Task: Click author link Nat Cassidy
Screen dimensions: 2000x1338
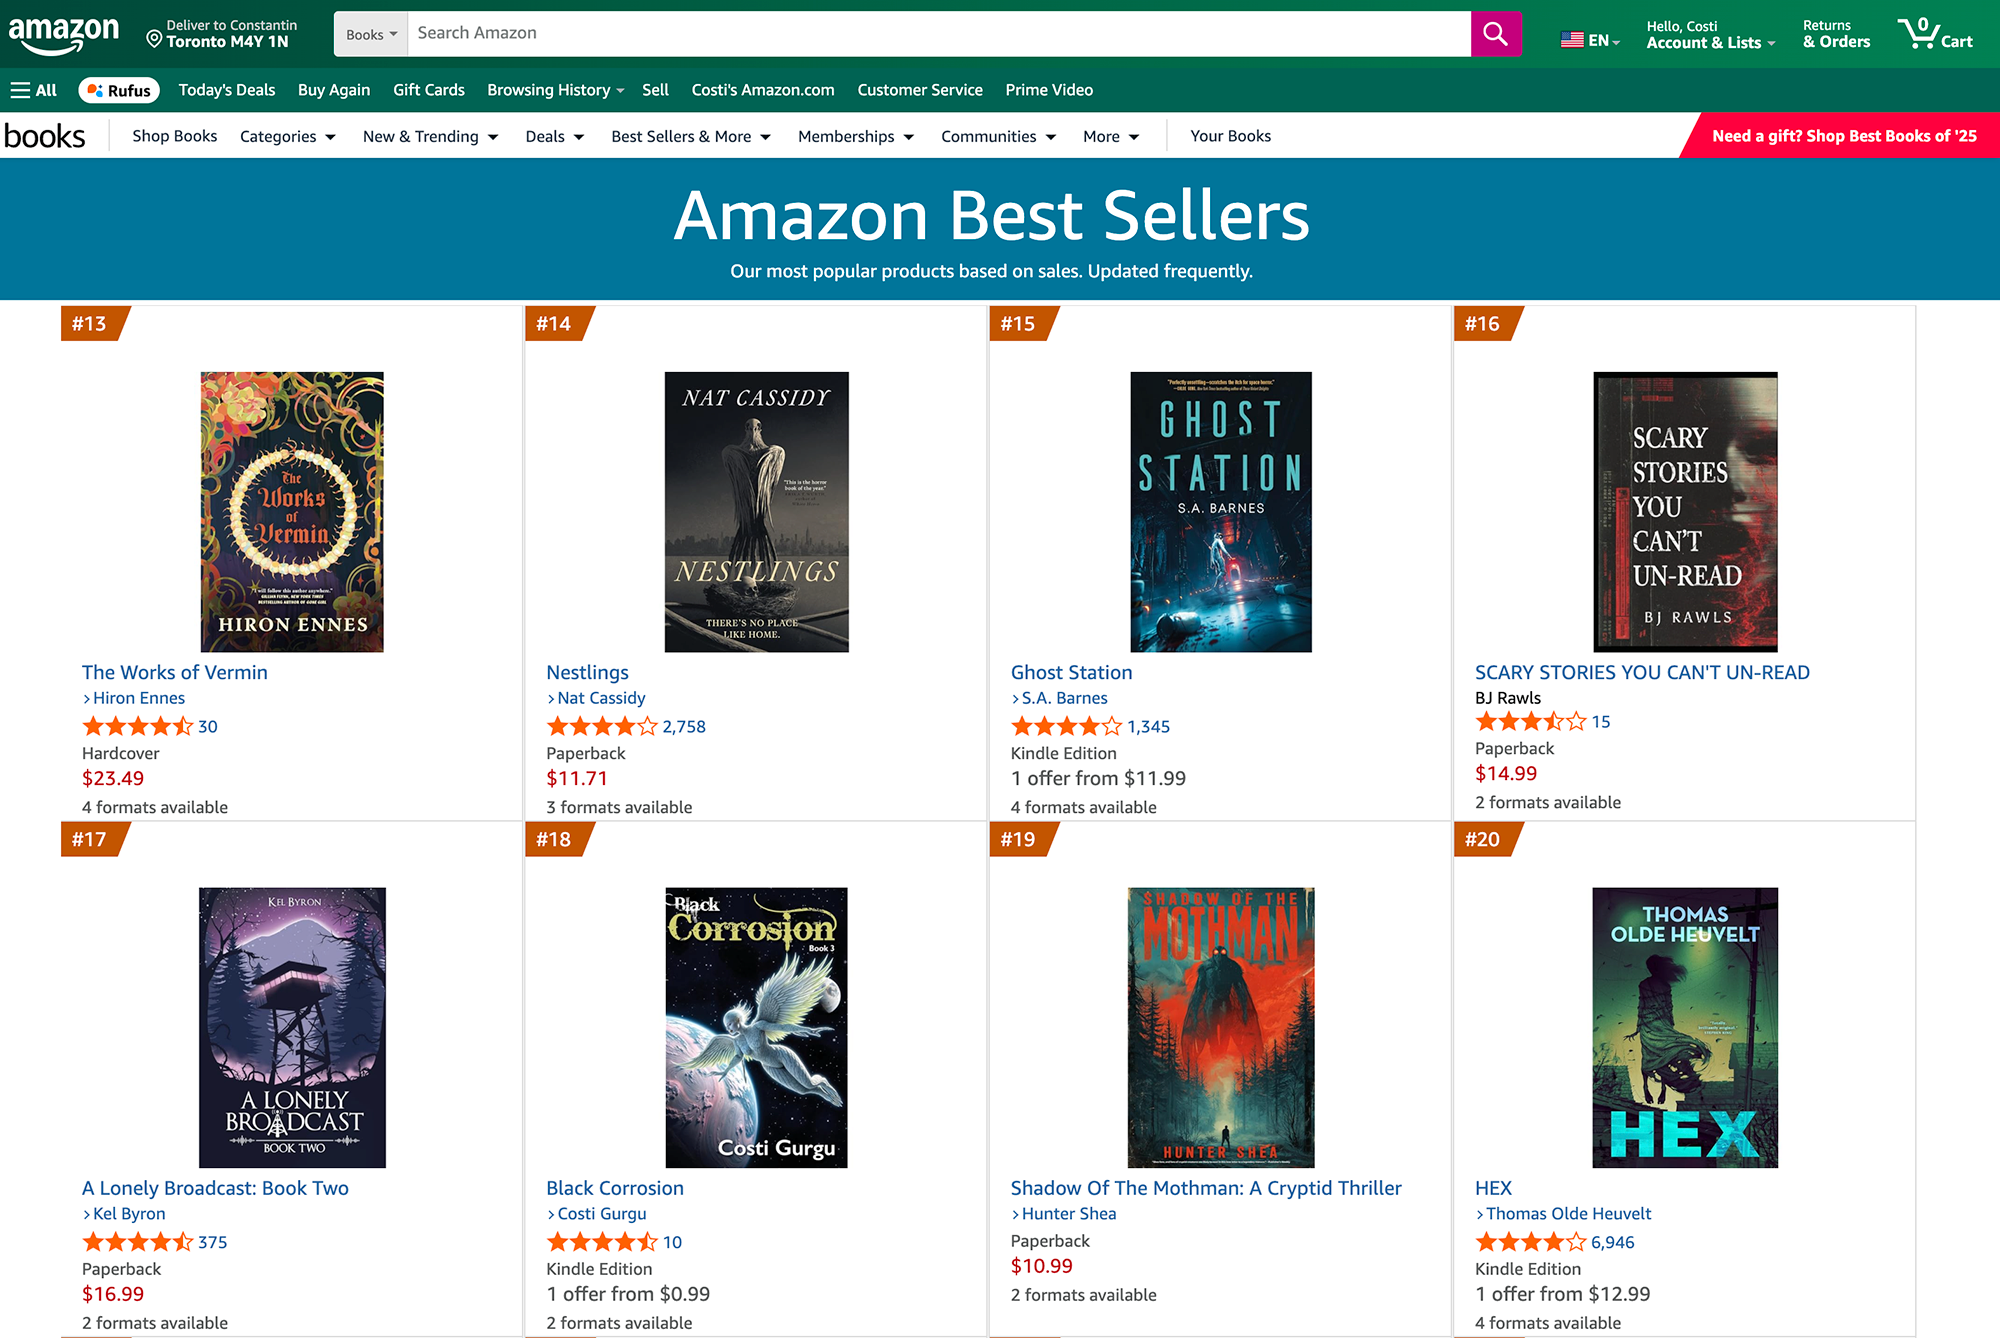Action: click(x=601, y=697)
